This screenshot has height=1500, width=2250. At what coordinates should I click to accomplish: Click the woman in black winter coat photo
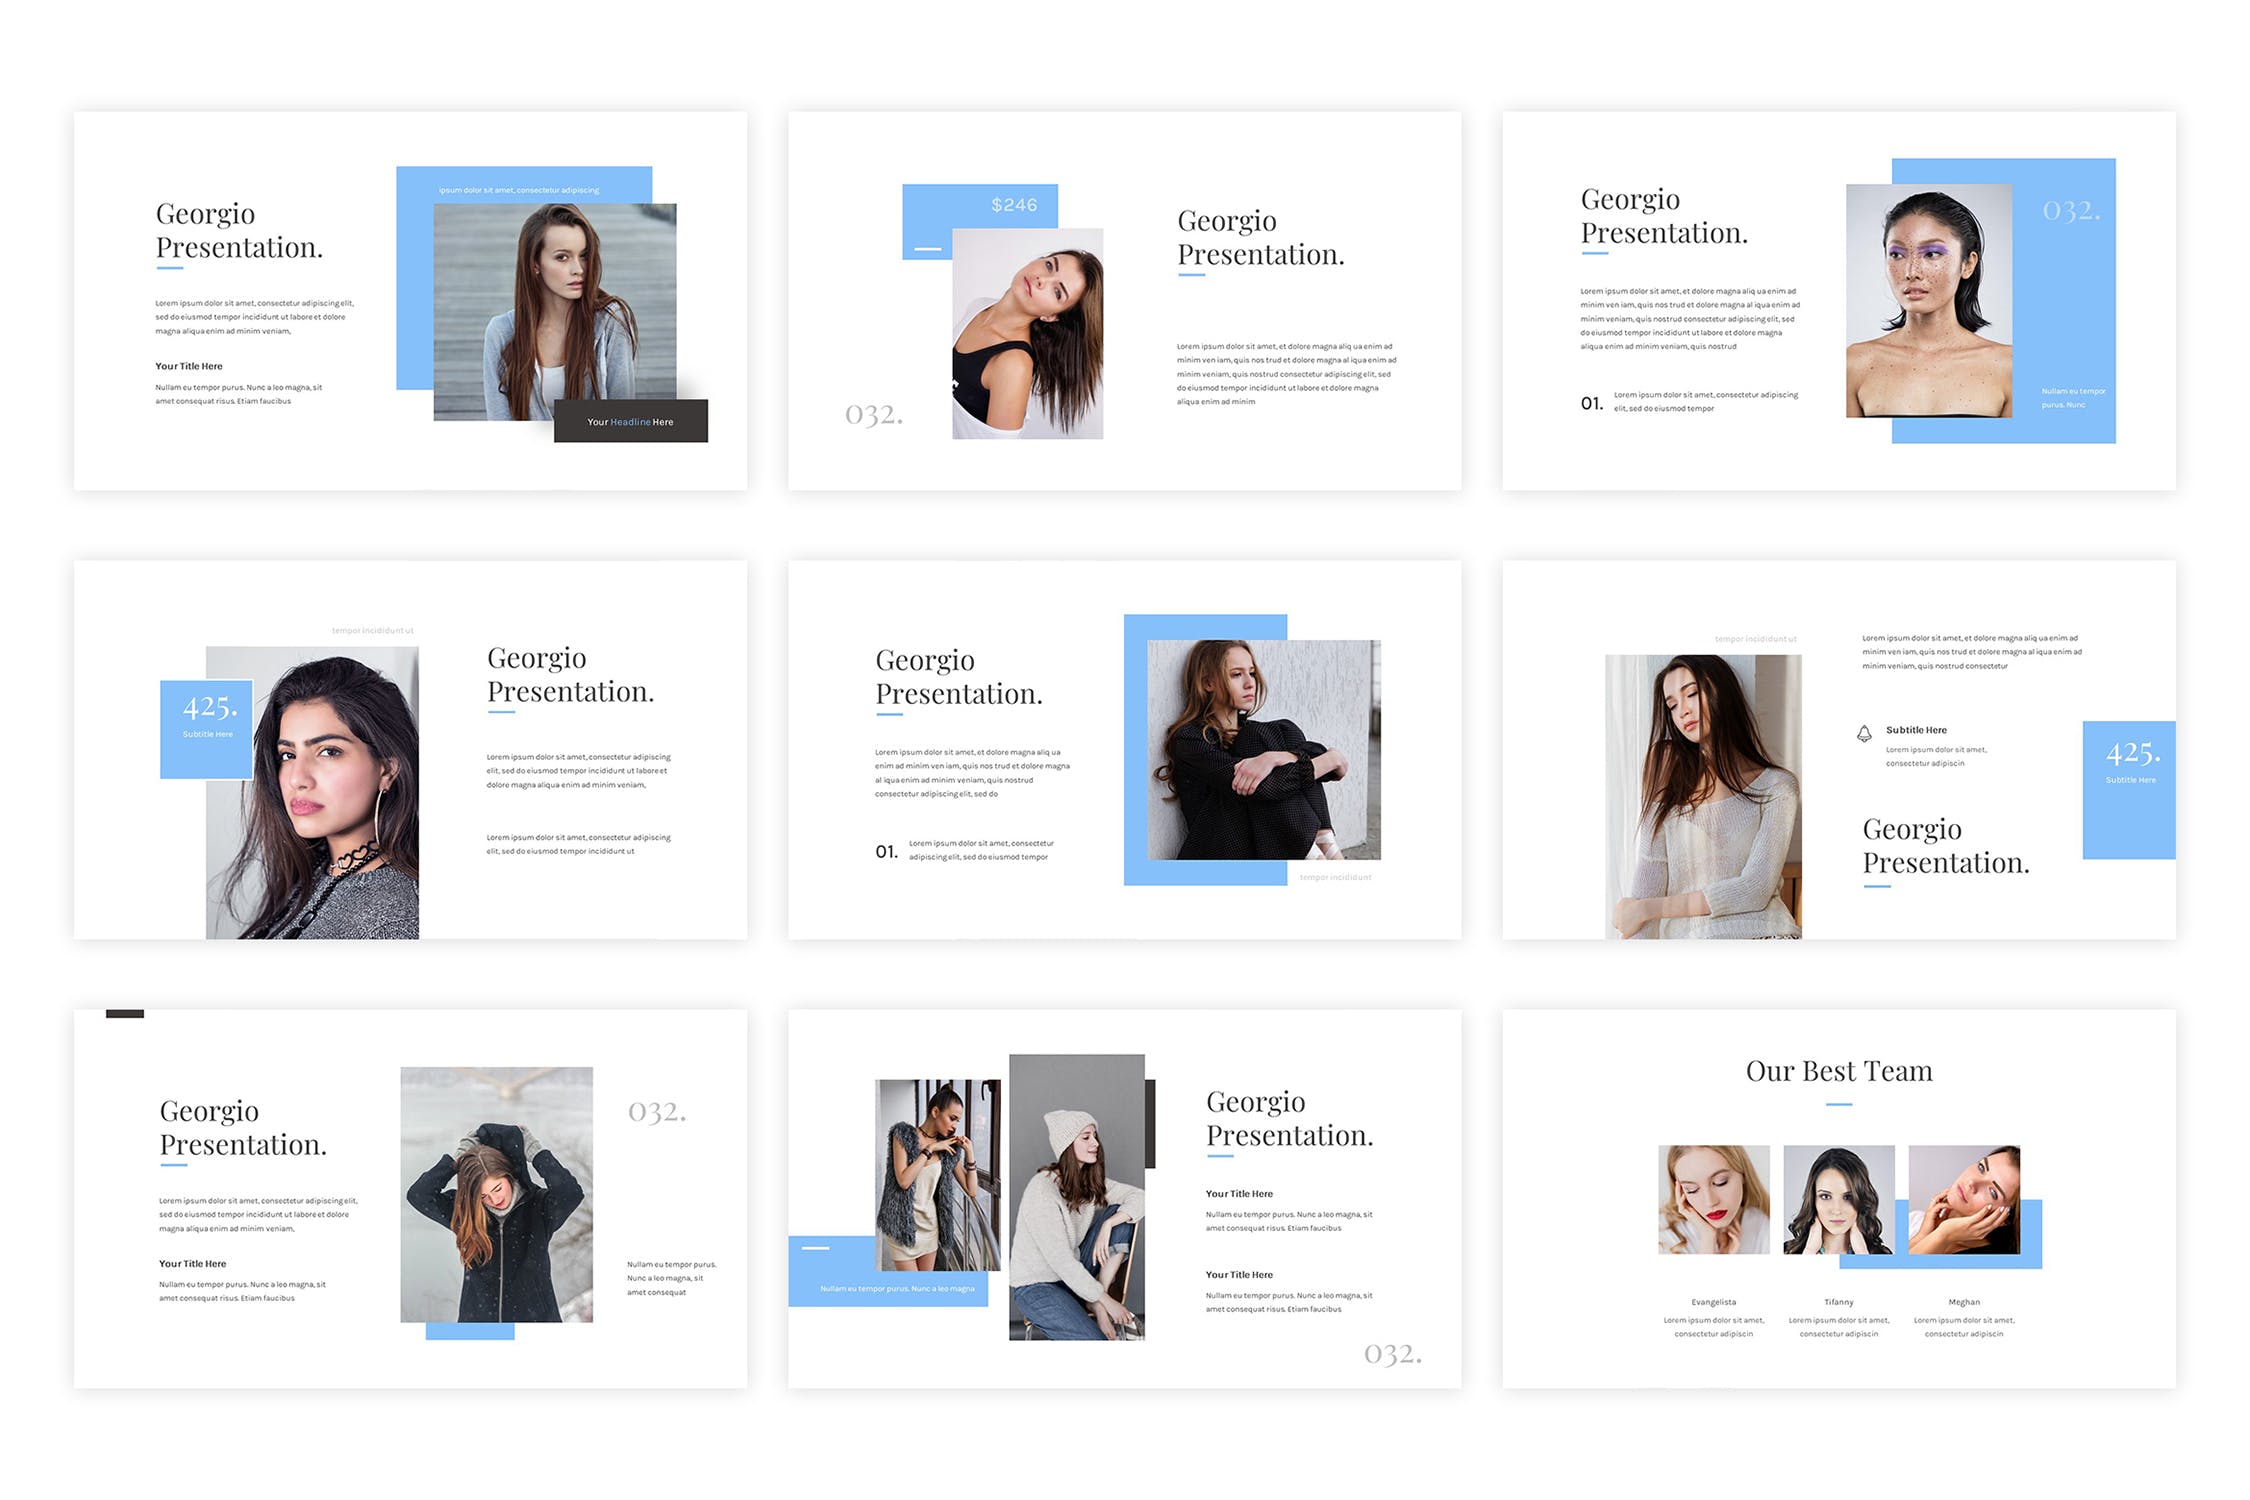tap(496, 1194)
